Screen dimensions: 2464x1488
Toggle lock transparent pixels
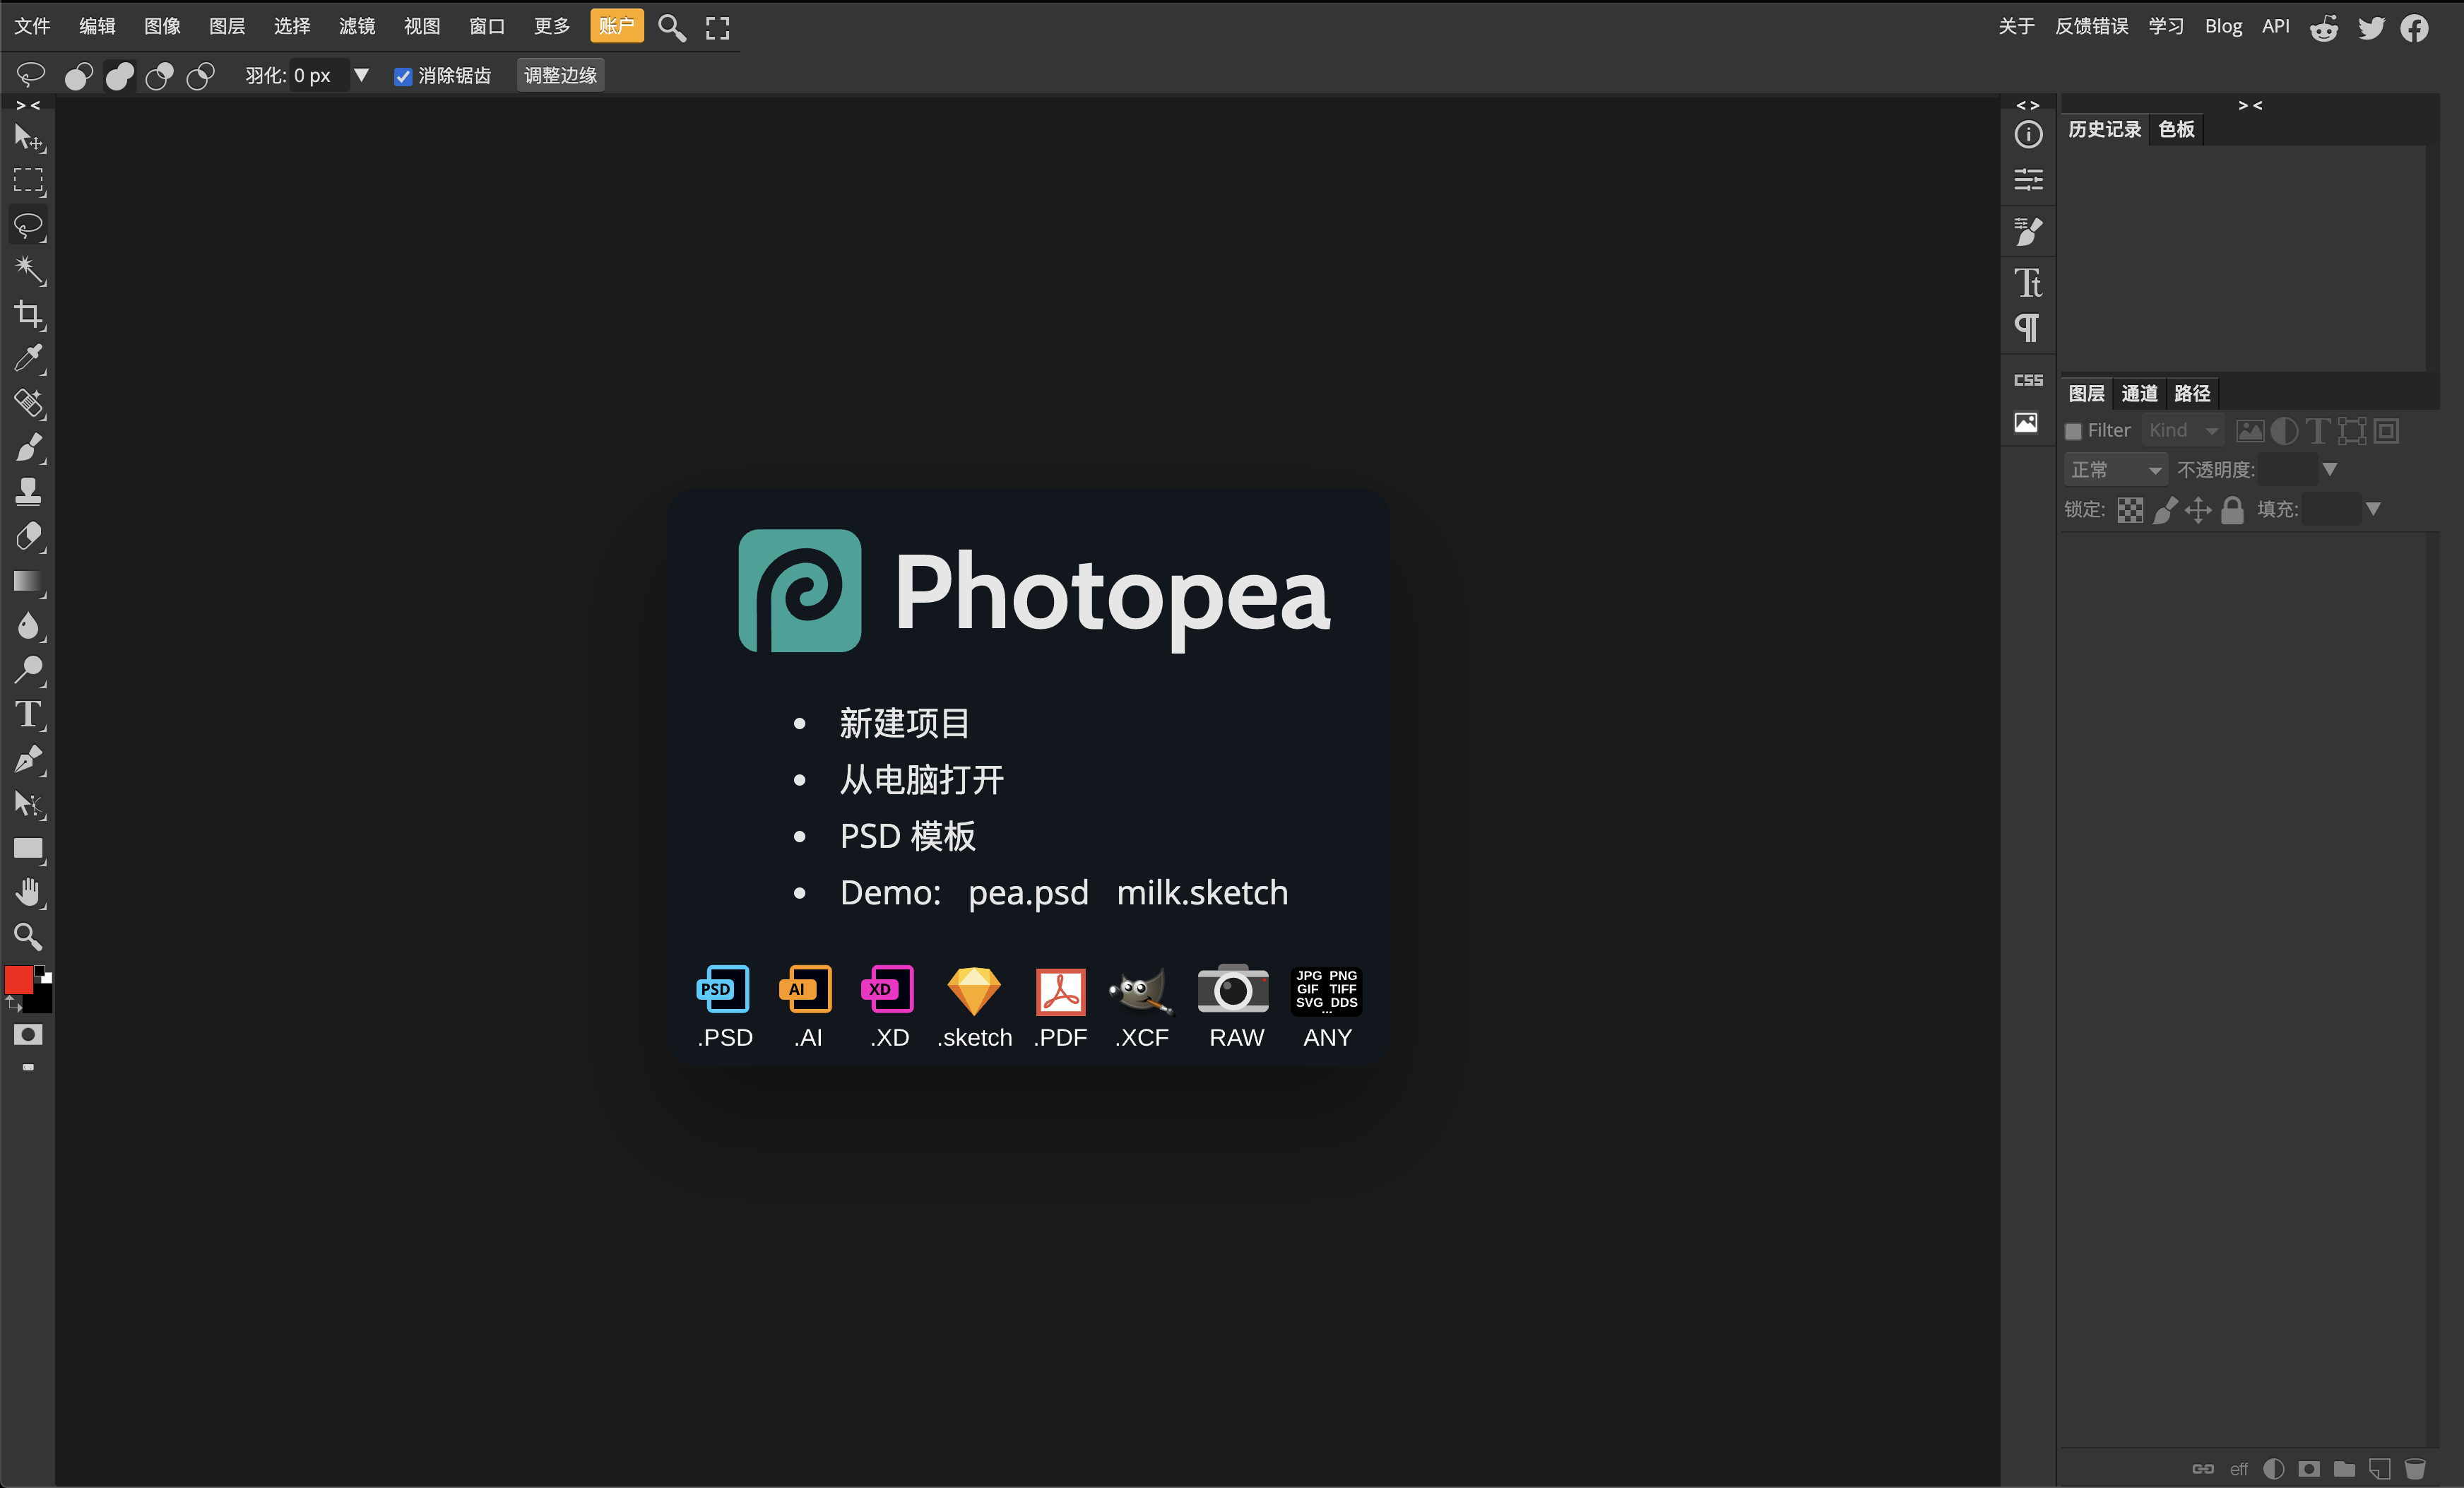(2130, 510)
